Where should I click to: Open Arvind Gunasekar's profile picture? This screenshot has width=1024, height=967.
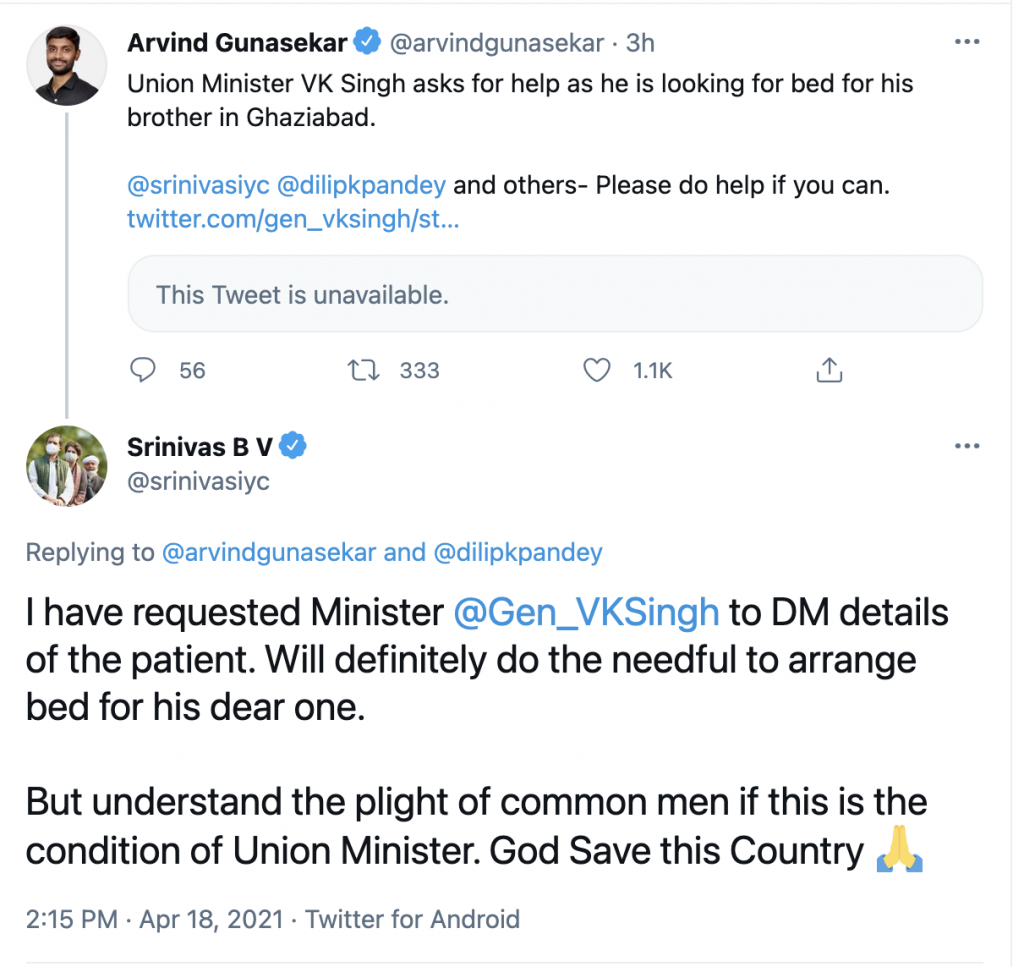(x=65, y=65)
